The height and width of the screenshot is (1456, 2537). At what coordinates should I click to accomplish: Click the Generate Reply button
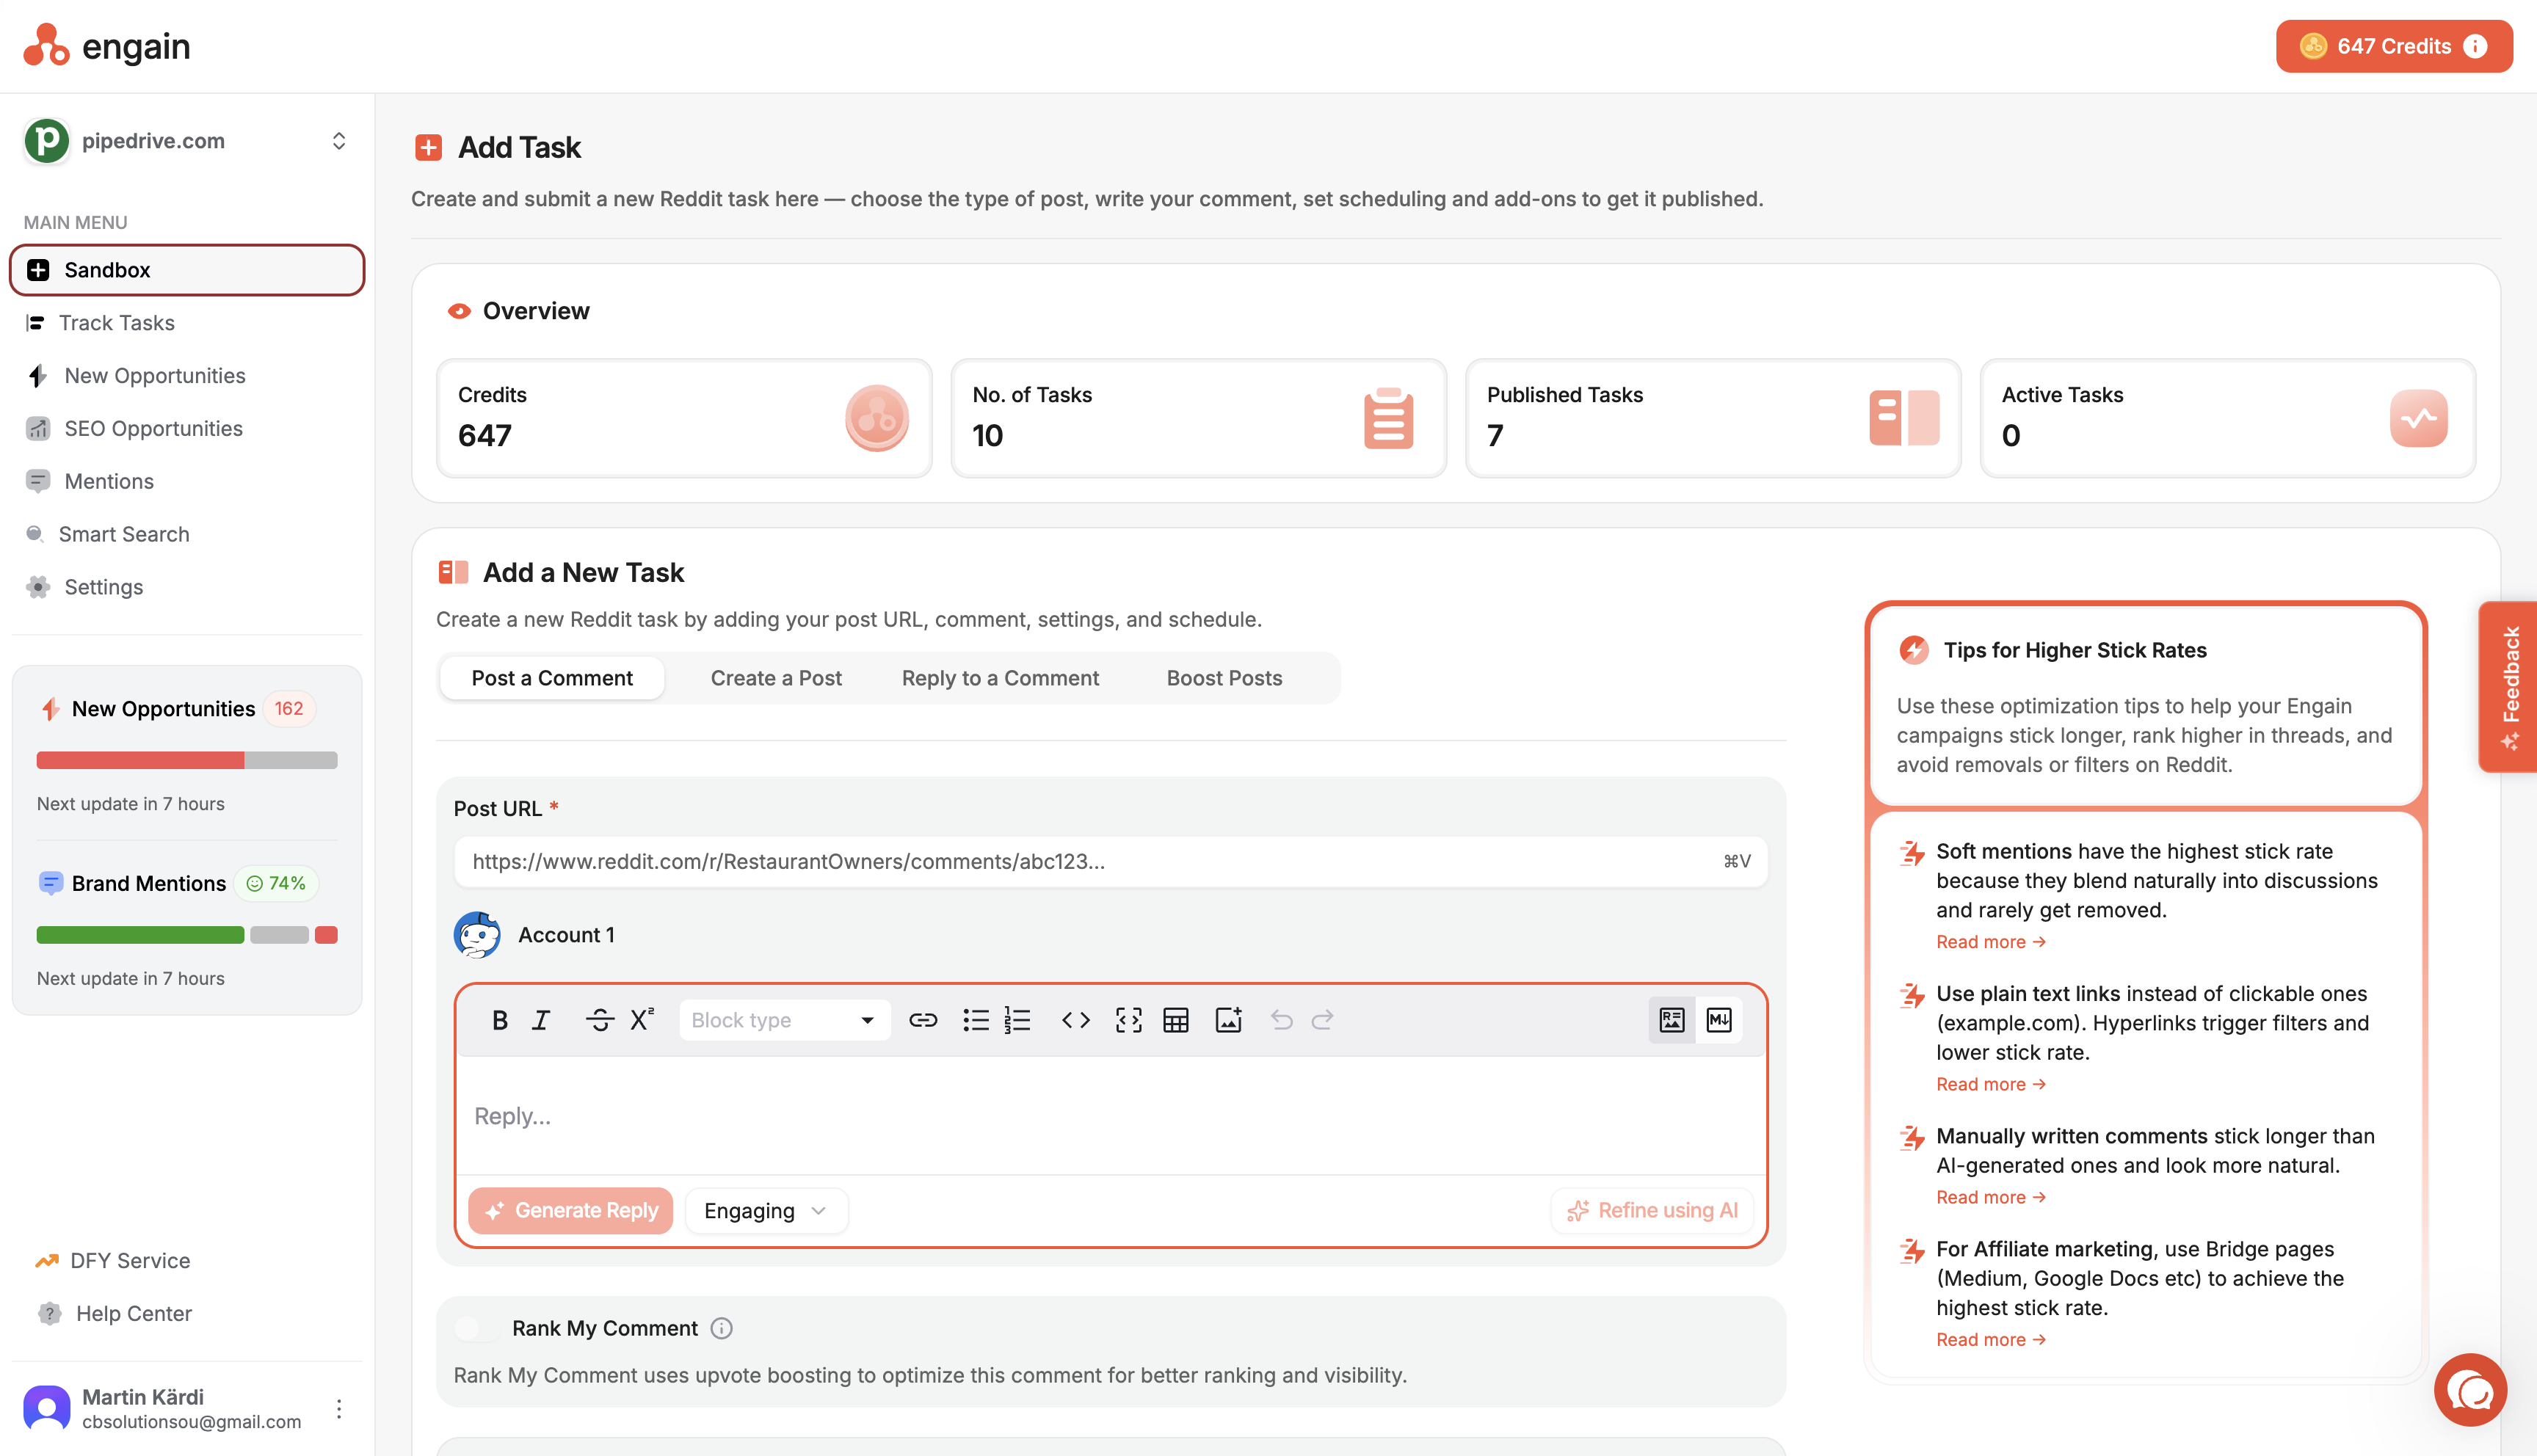(x=571, y=1211)
